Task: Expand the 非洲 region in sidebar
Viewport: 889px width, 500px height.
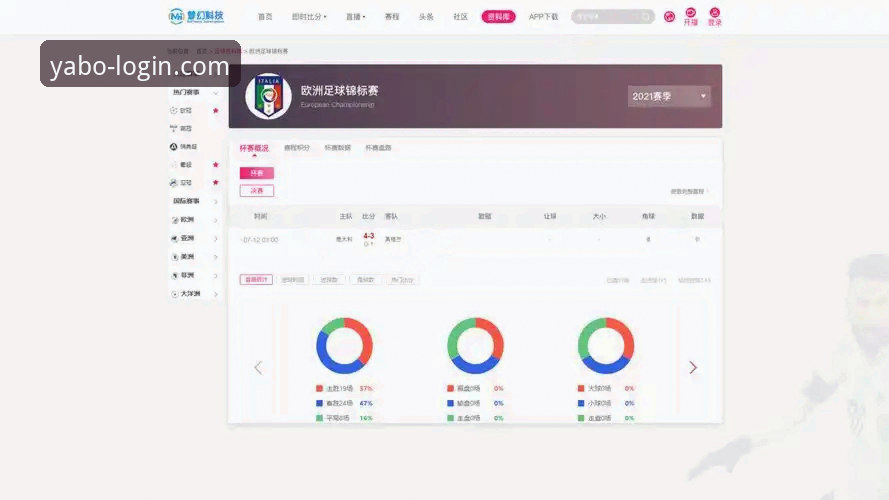Action: pos(215,276)
